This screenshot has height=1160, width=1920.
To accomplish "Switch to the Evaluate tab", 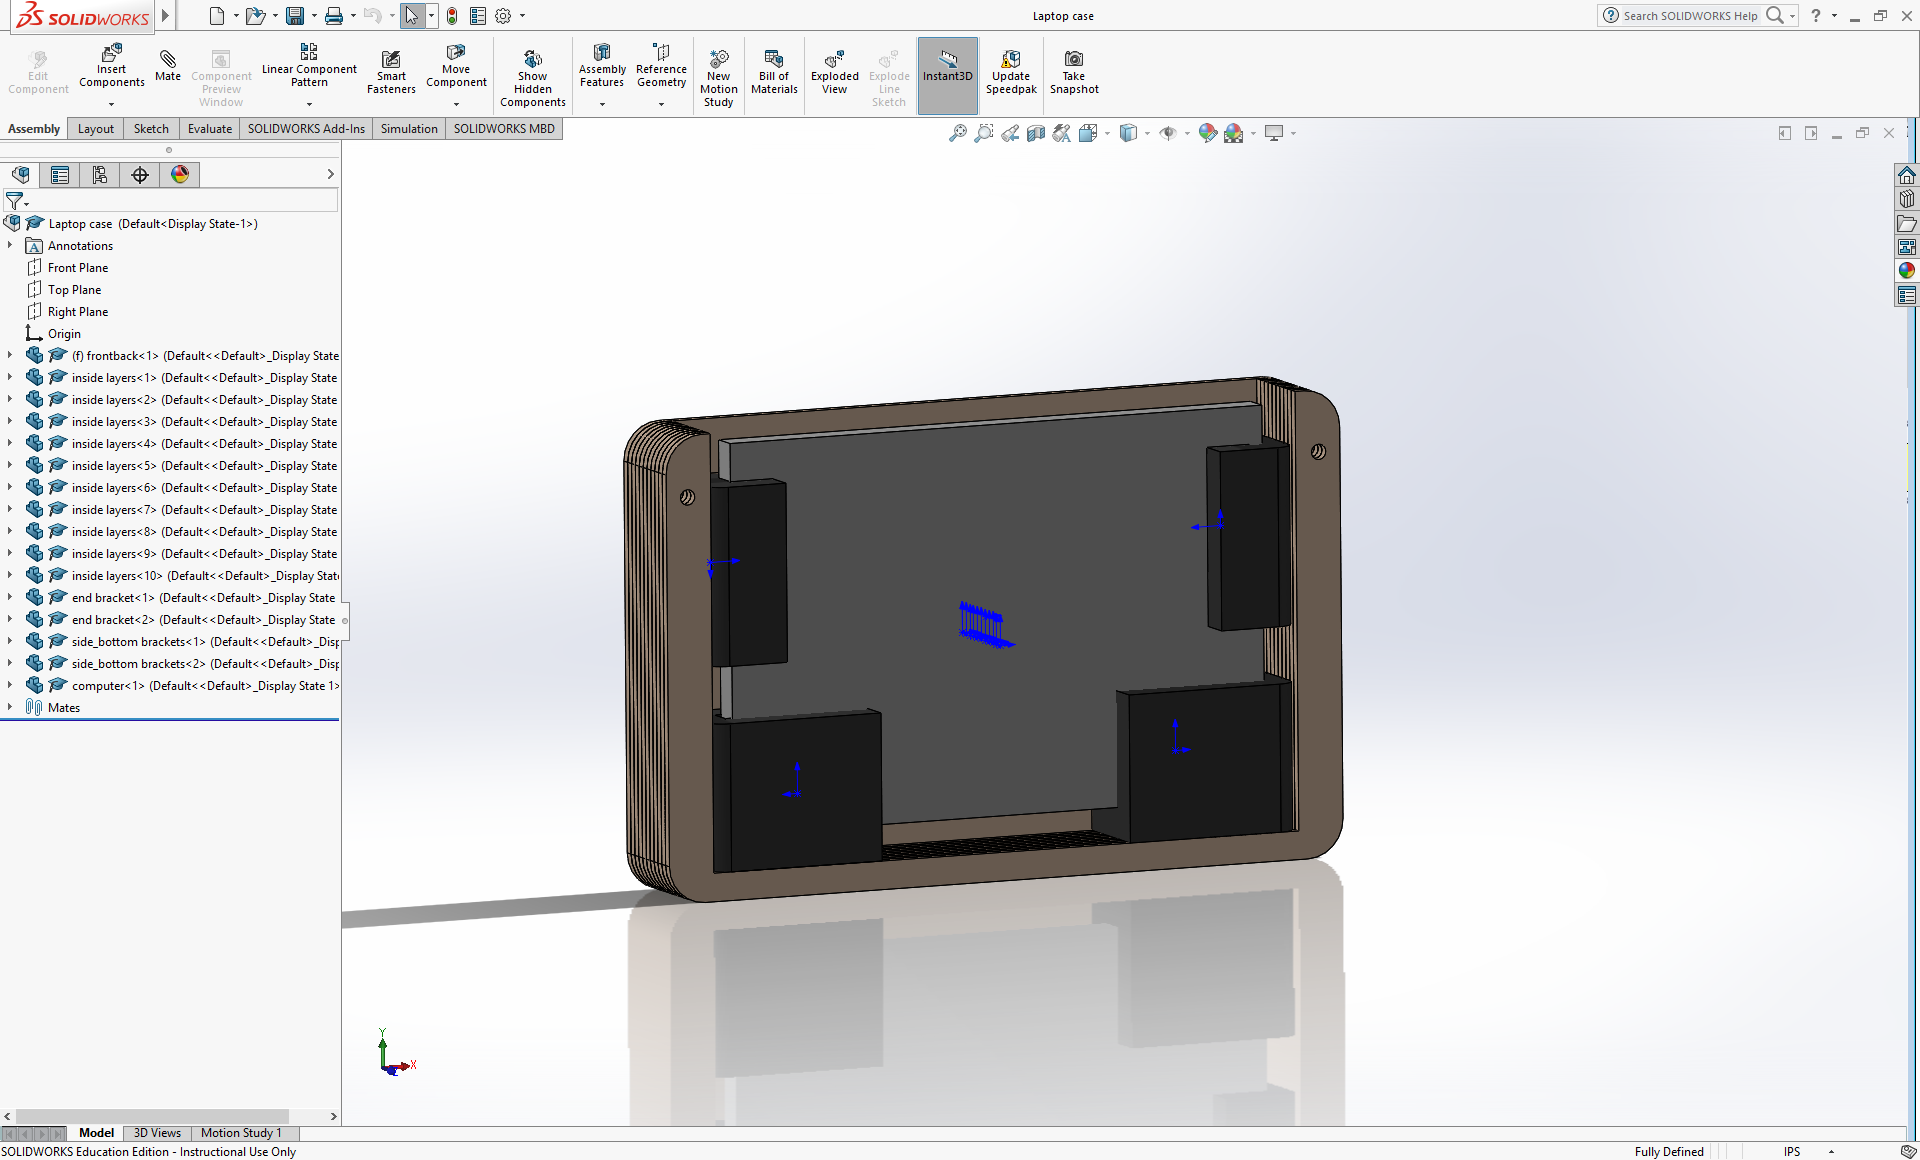I will tap(209, 129).
